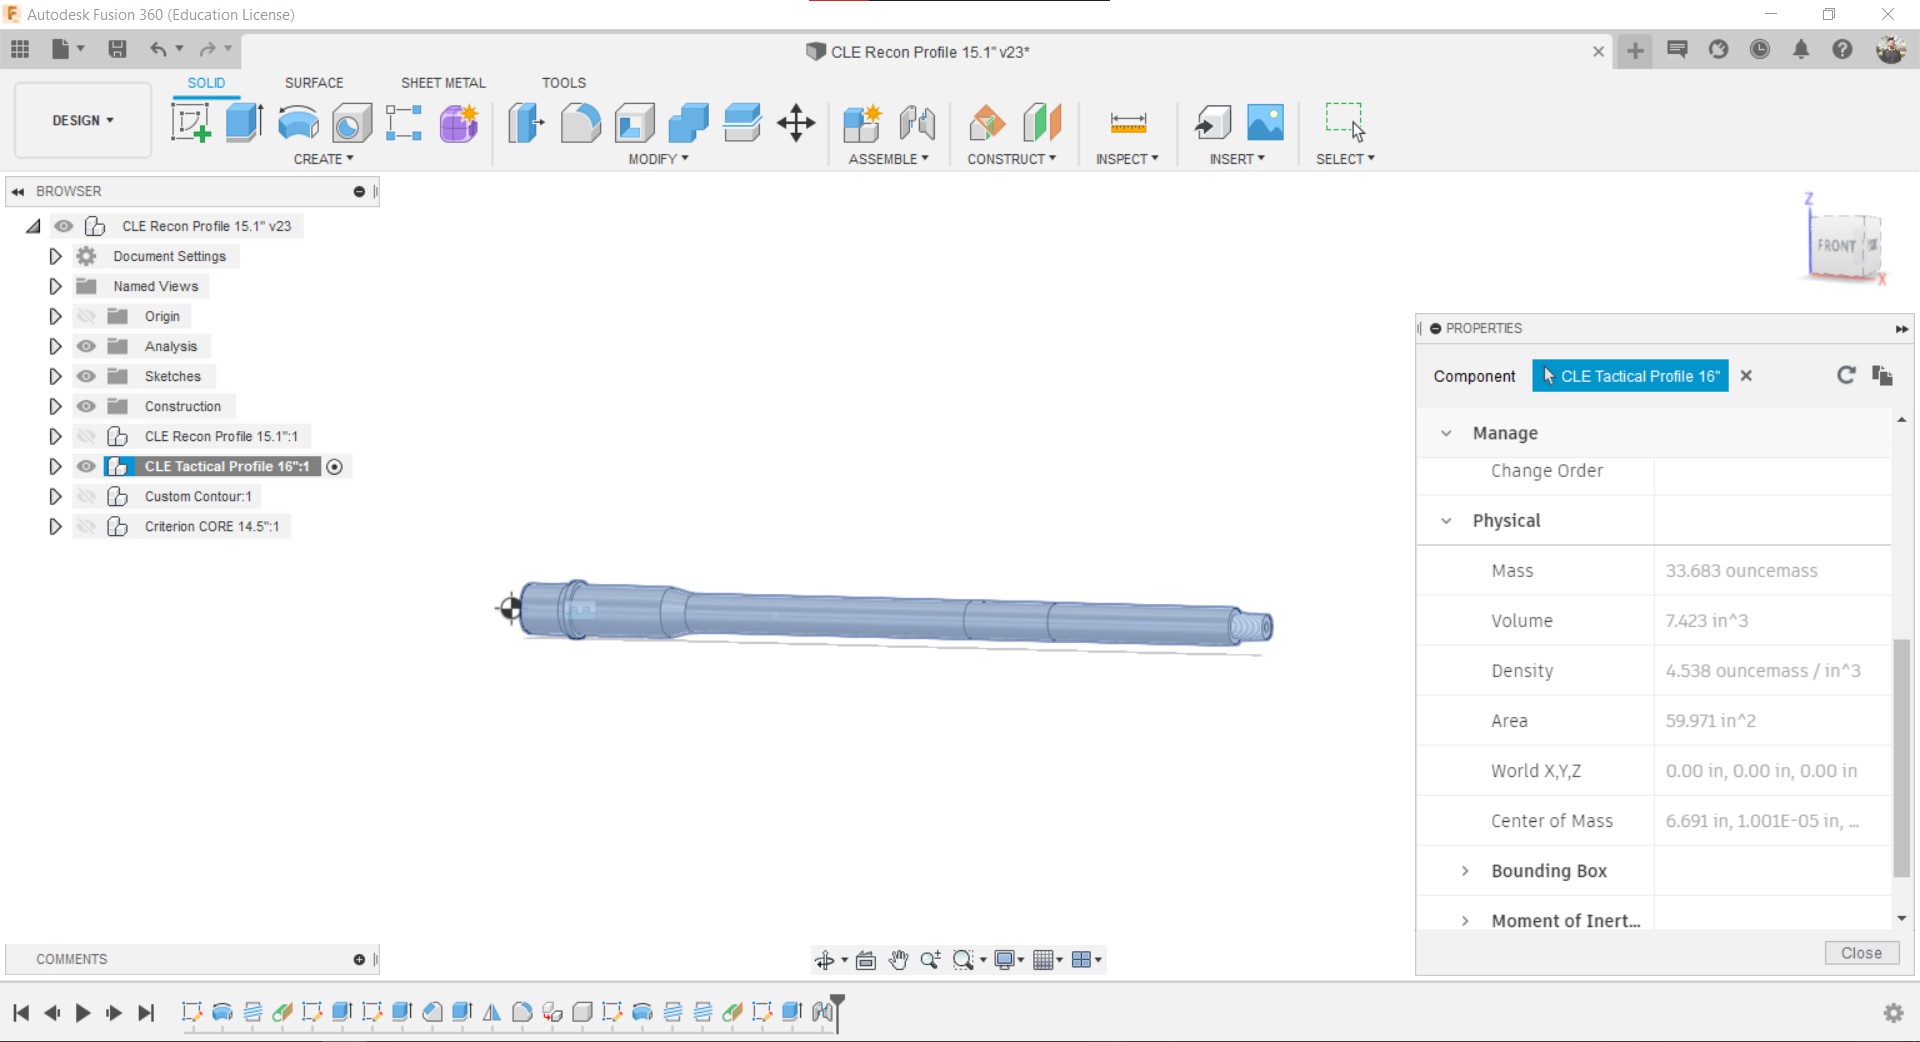Screen dimensions: 1920x1042
Task: Open the data panel grid icon
Action: [x=20, y=49]
